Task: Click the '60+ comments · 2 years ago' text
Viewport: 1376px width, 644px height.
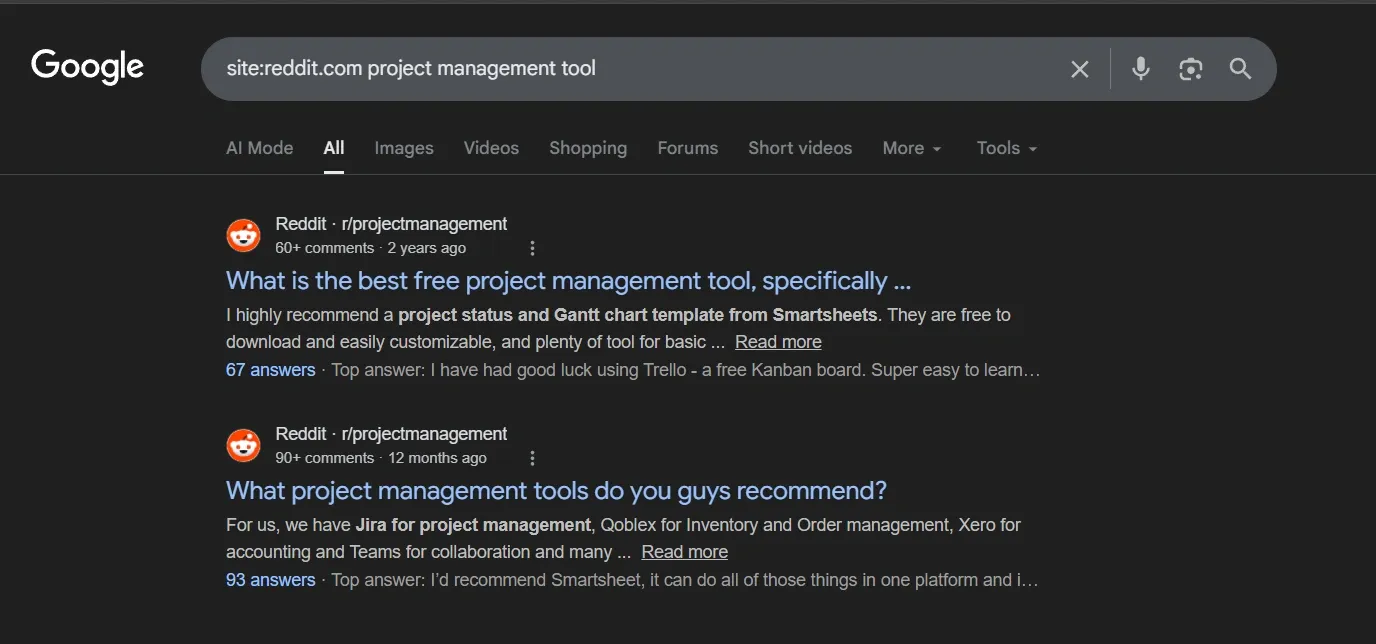Action: 370,248
